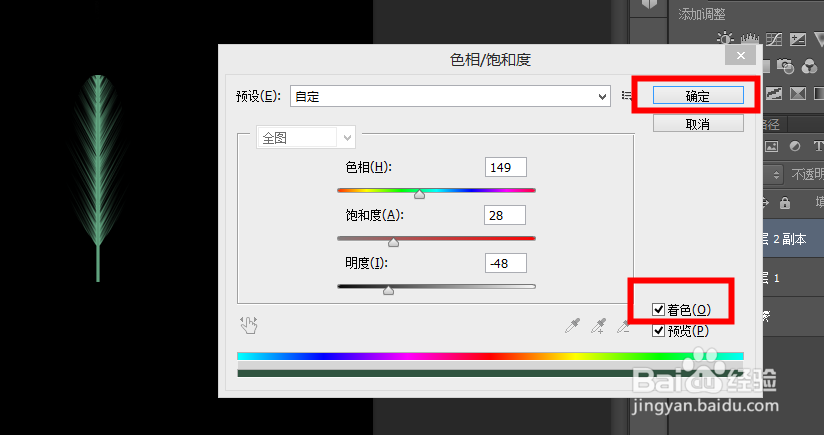Image resolution: width=824 pixels, height=435 pixels.
Task: Toggle the 着色 colorize checkbox
Action: (x=658, y=309)
